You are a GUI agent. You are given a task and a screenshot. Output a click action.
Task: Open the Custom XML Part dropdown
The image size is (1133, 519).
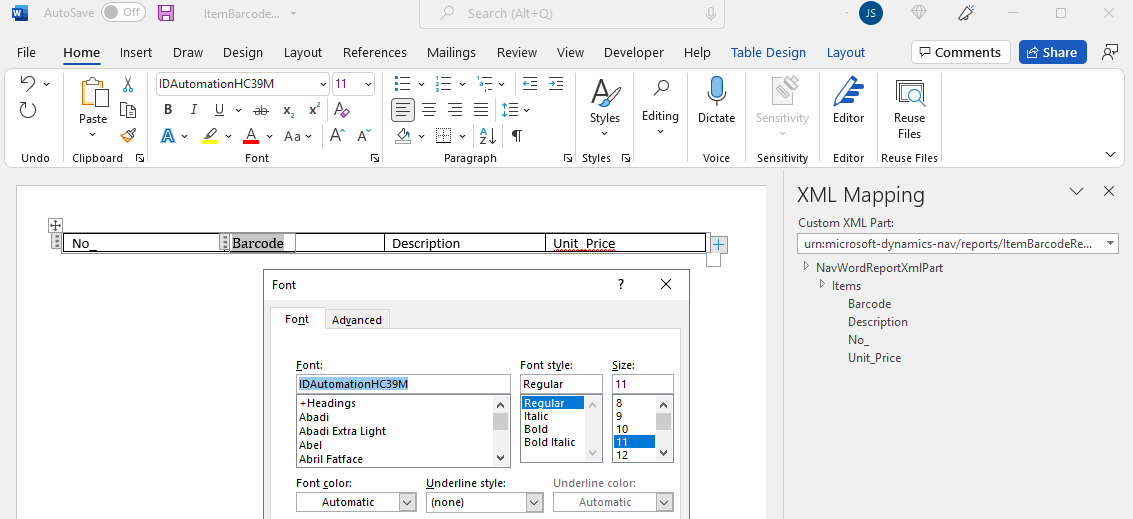point(1110,244)
